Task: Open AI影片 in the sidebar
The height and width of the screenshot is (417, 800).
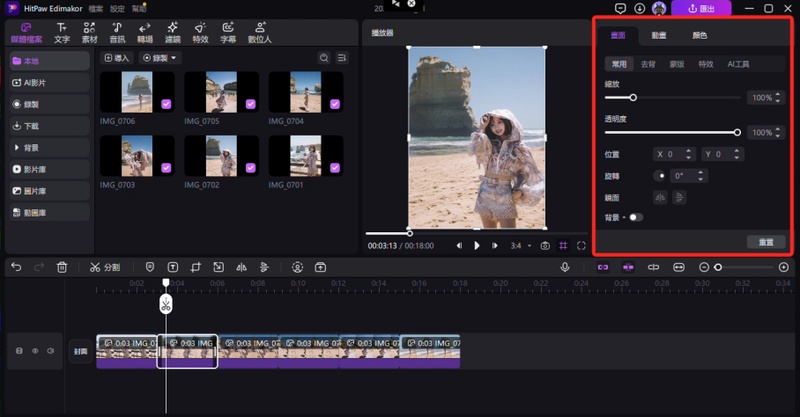Action: 49,83
